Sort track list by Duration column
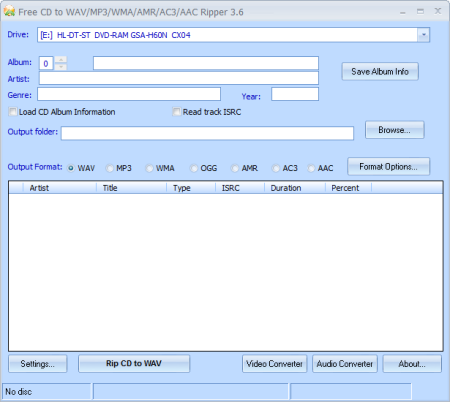The image size is (450, 402). click(295, 188)
